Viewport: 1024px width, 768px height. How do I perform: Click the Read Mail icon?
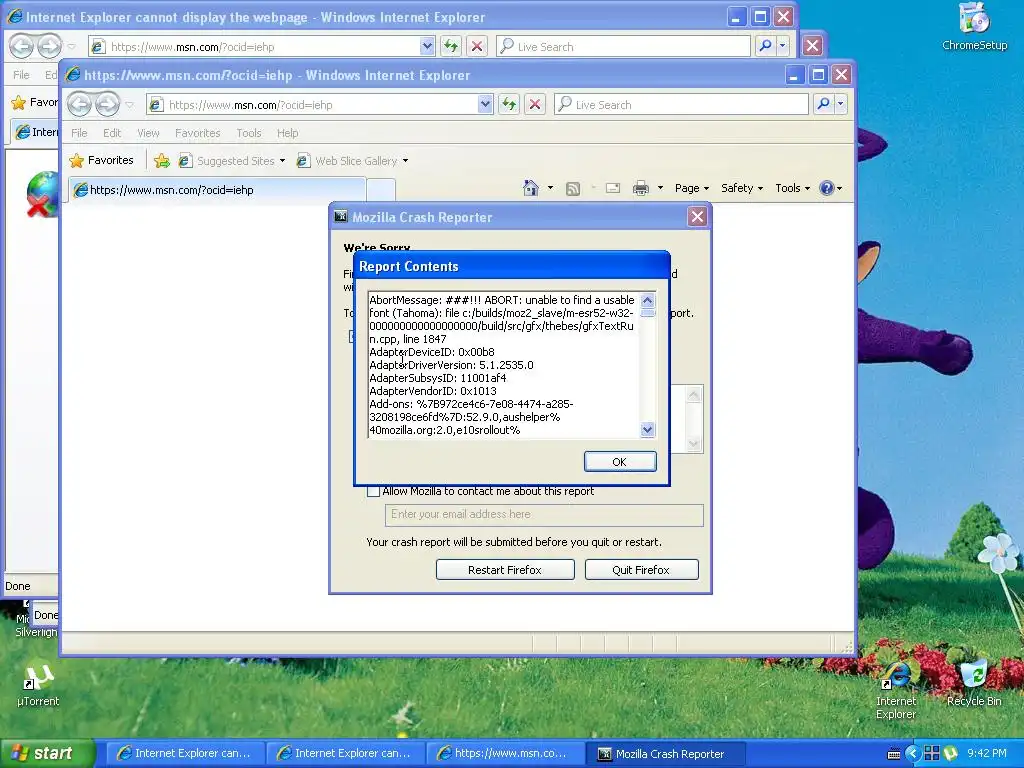(613, 189)
